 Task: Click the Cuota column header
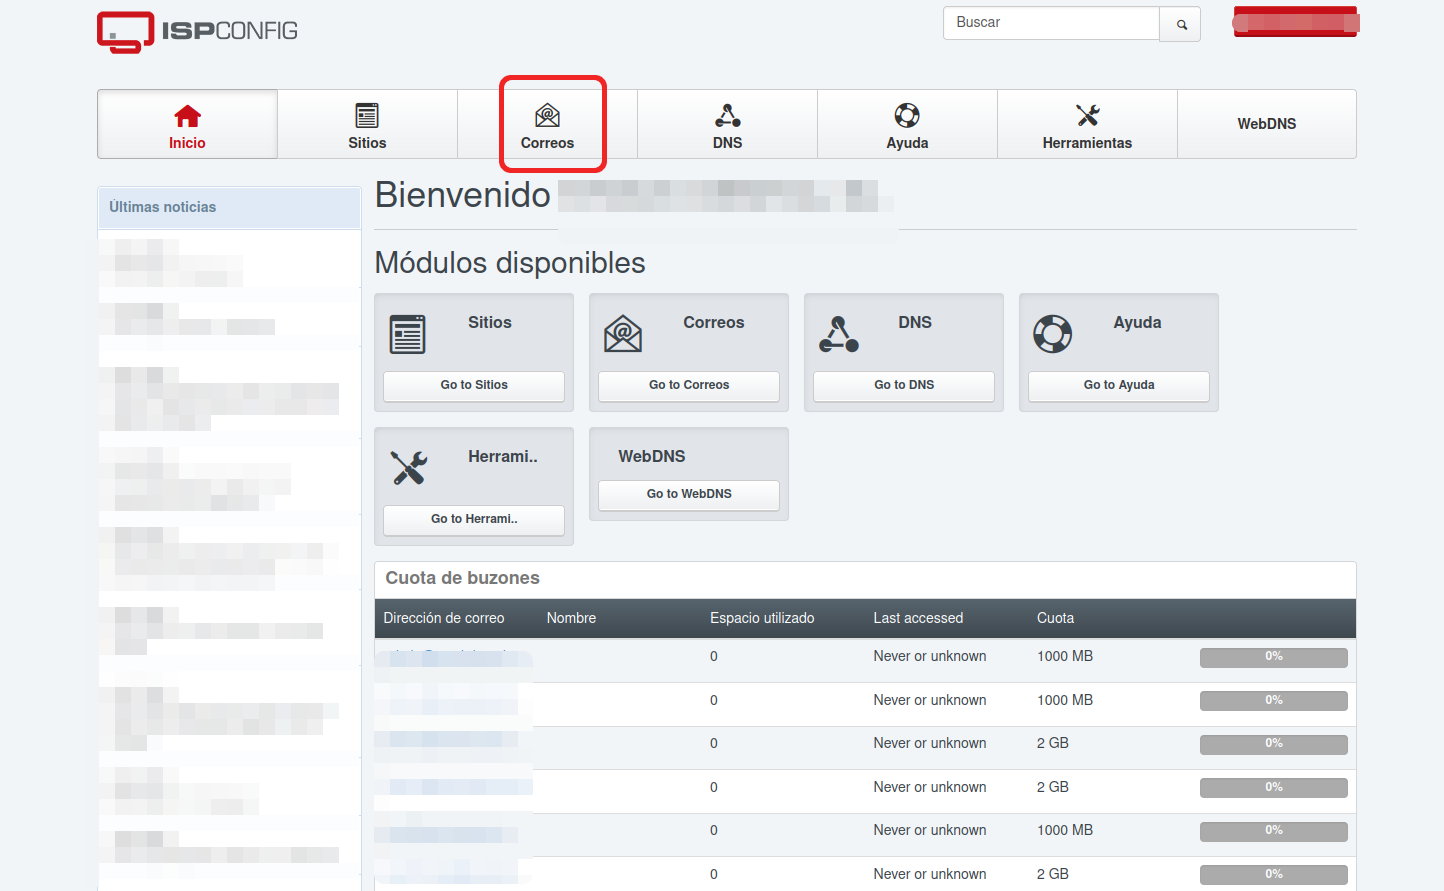(1055, 618)
